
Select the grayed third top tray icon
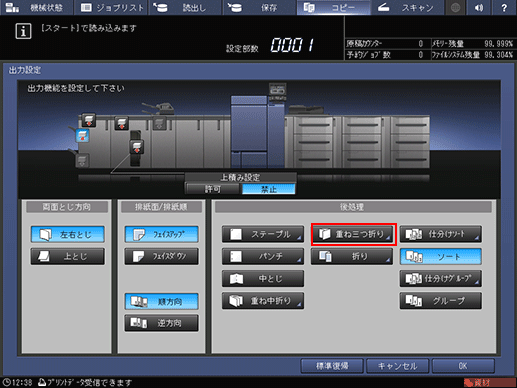pyautogui.click(x=159, y=123)
